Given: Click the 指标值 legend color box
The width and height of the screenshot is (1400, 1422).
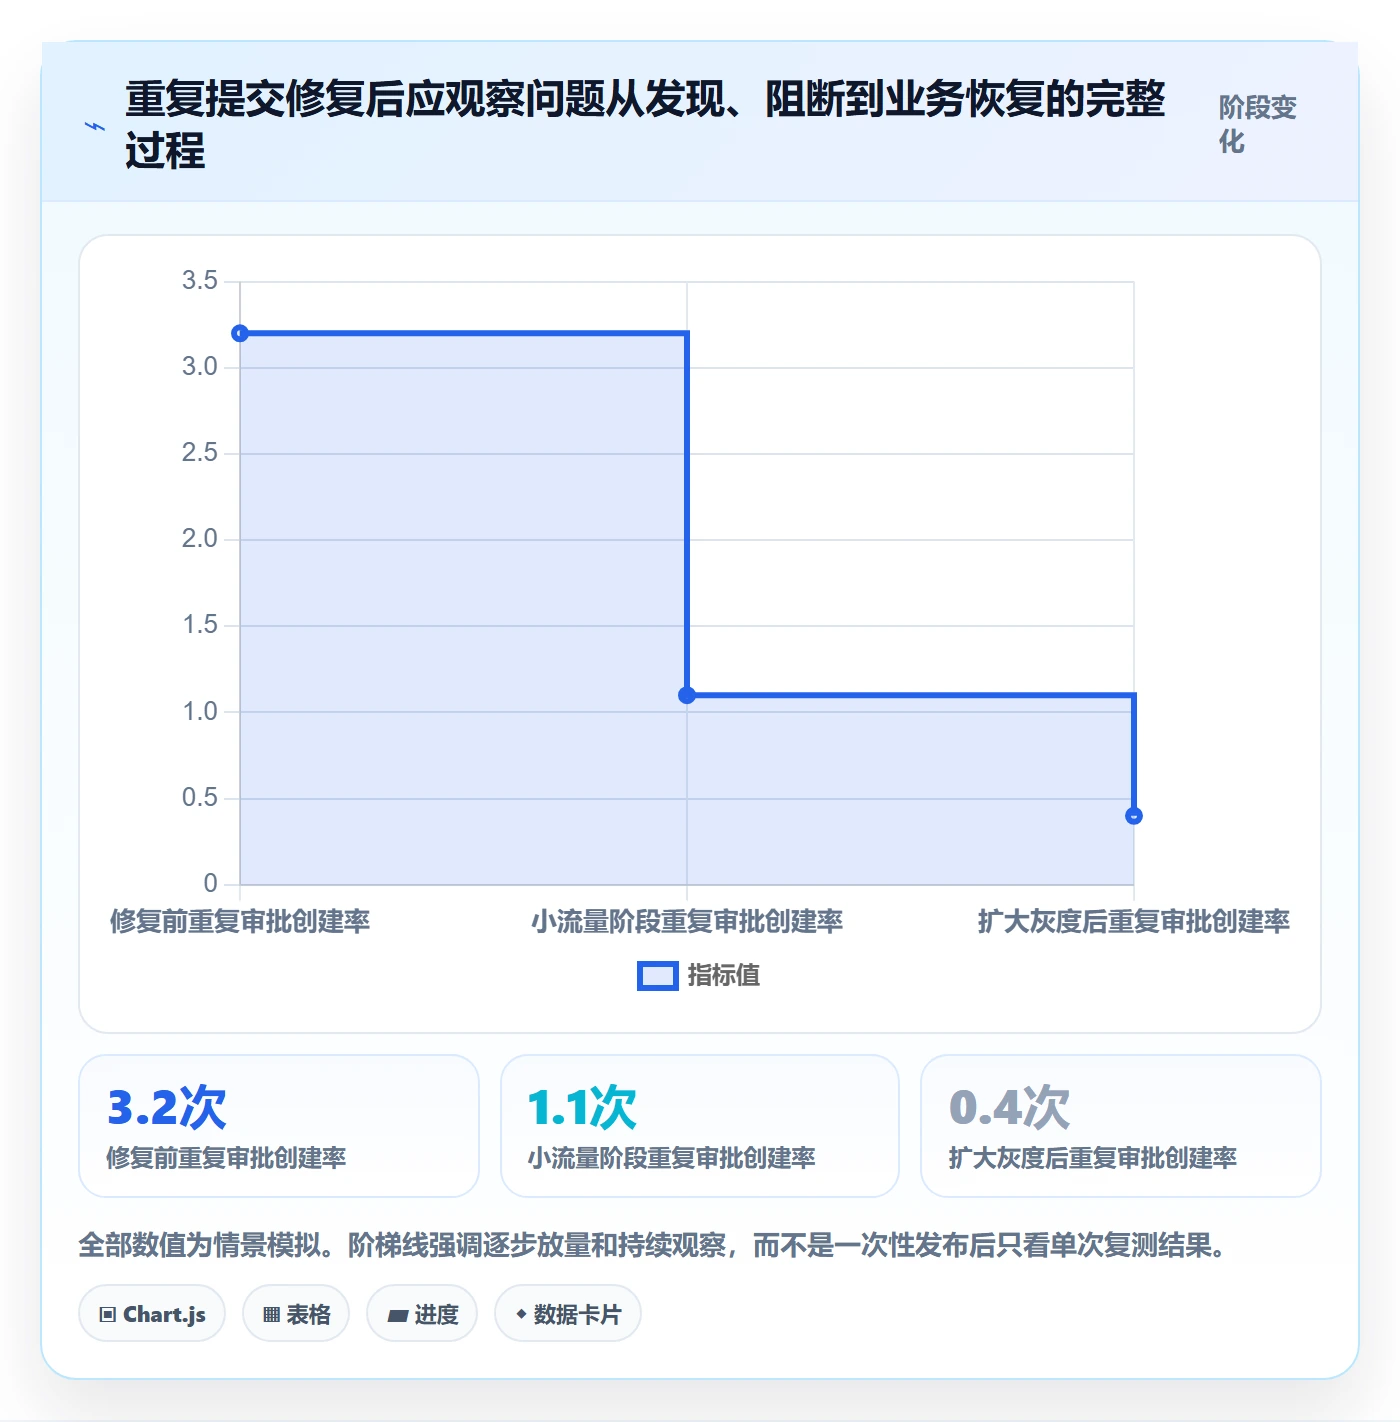Looking at the screenshot, I should pos(658,976).
